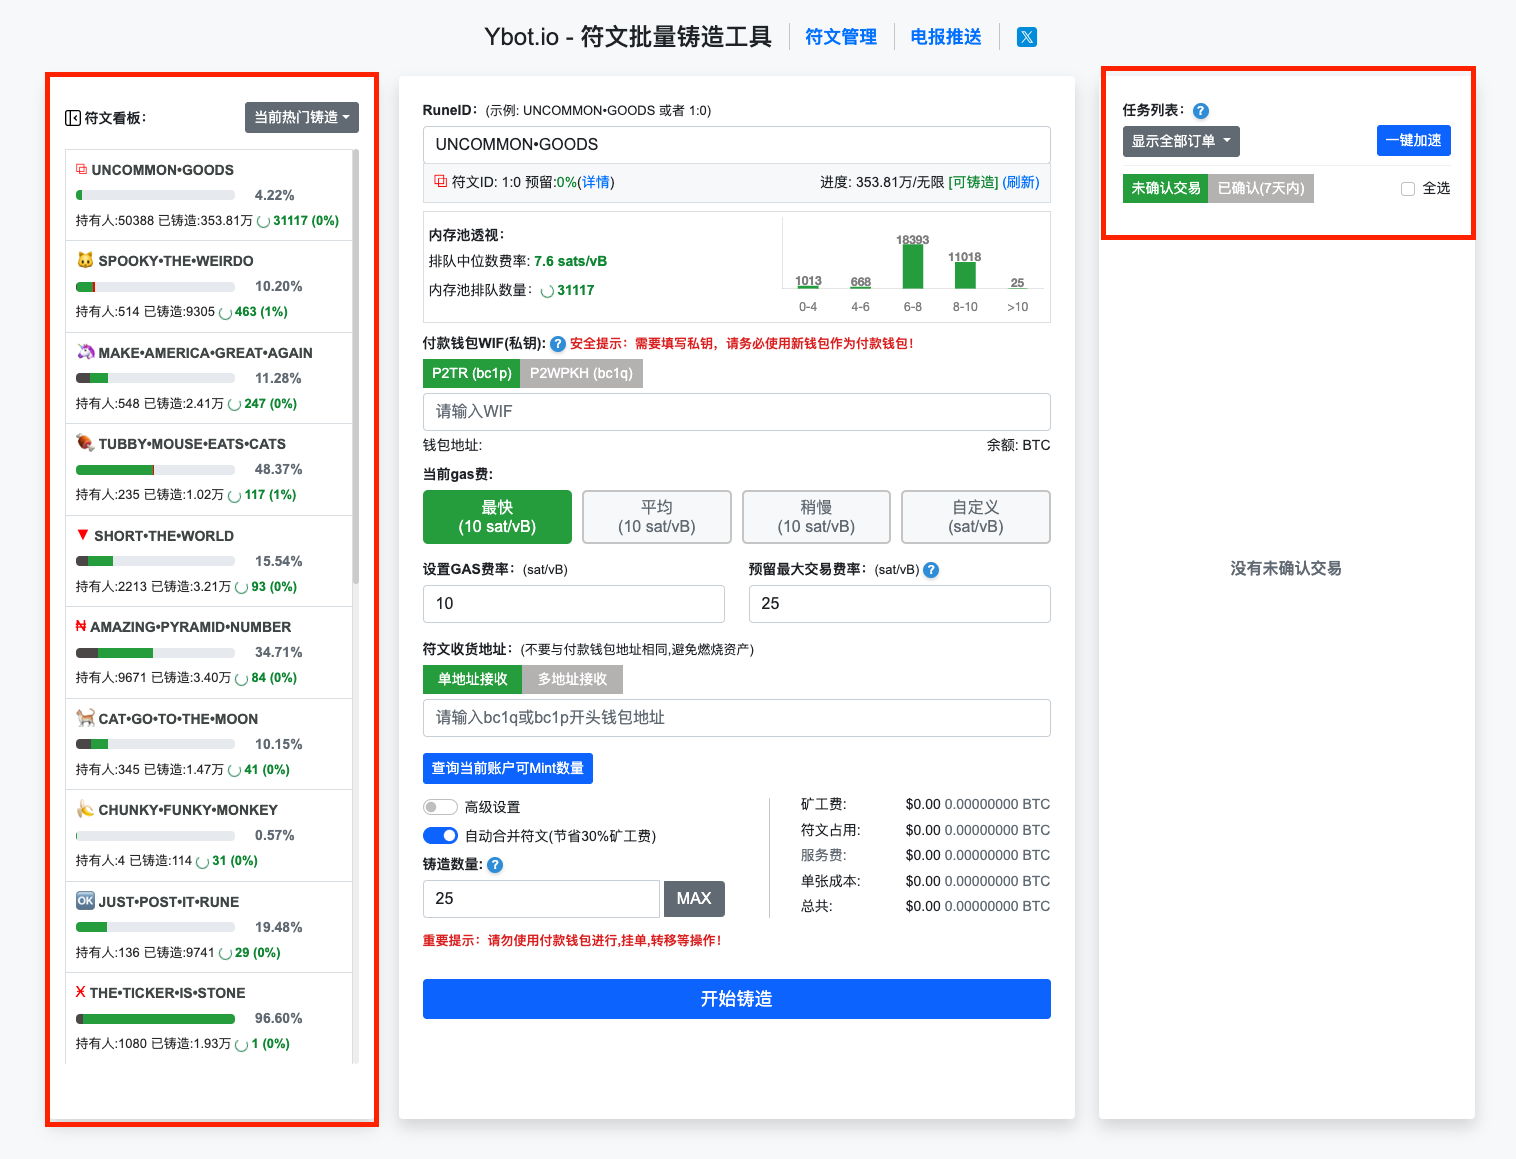The height and width of the screenshot is (1159, 1516).
Task: Enable the 高级设置 toggle
Action: click(439, 807)
